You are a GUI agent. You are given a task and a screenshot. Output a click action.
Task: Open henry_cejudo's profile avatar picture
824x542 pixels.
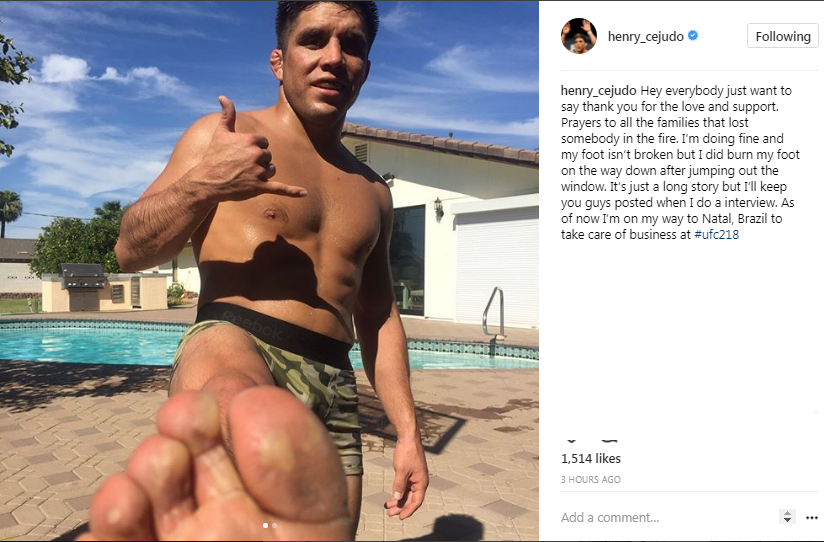point(579,36)
